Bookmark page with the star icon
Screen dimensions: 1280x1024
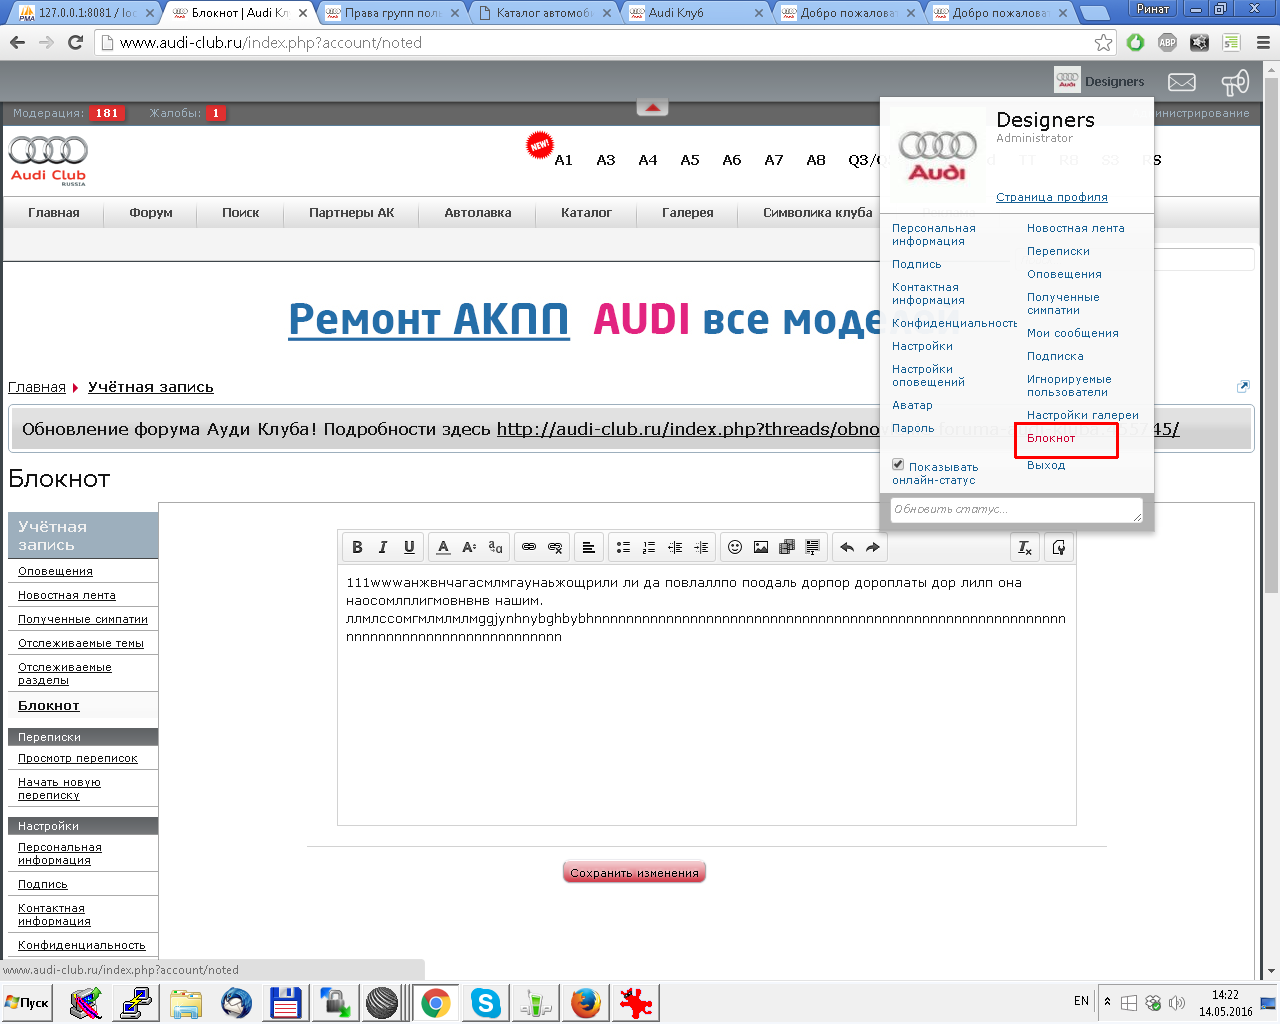pos(1103,42)
